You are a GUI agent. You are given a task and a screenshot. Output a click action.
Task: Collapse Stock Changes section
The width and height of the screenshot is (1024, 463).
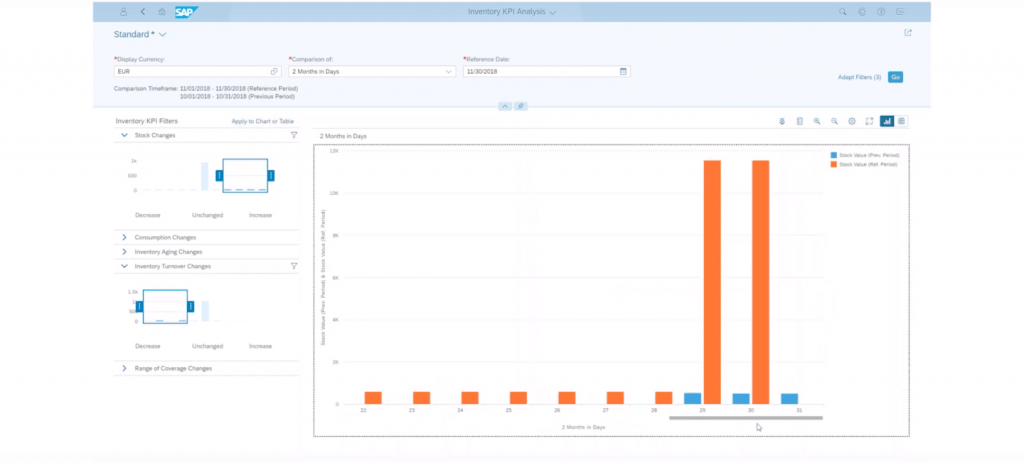pos(125,135)
